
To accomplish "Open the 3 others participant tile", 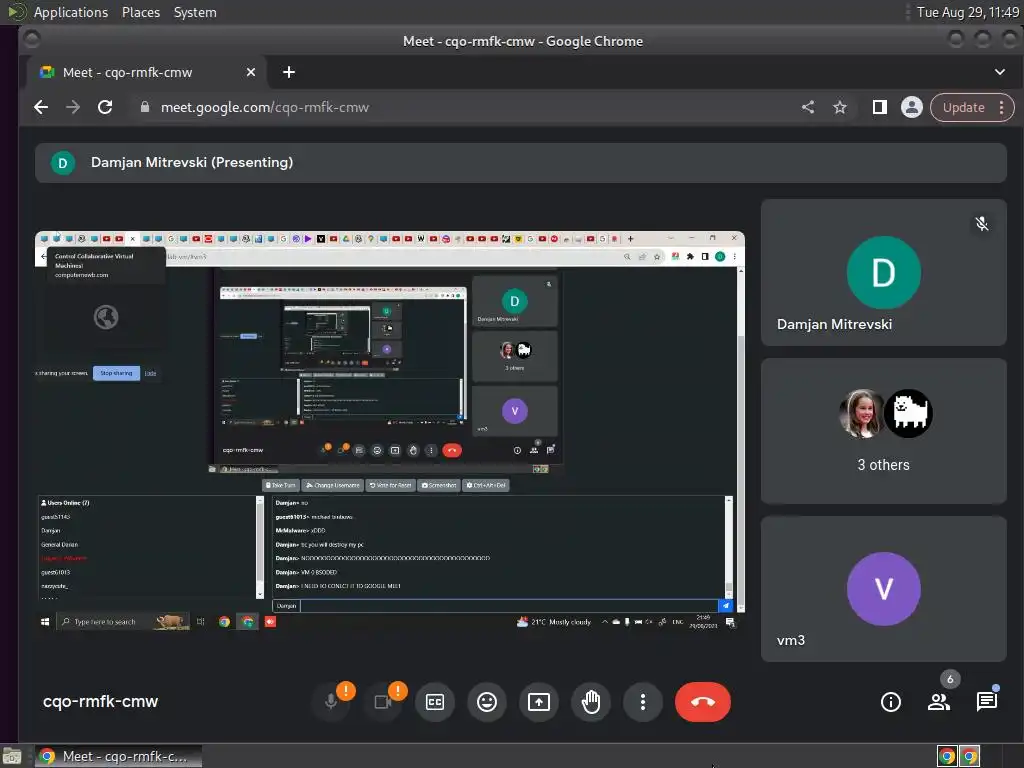I will point(884,431).
